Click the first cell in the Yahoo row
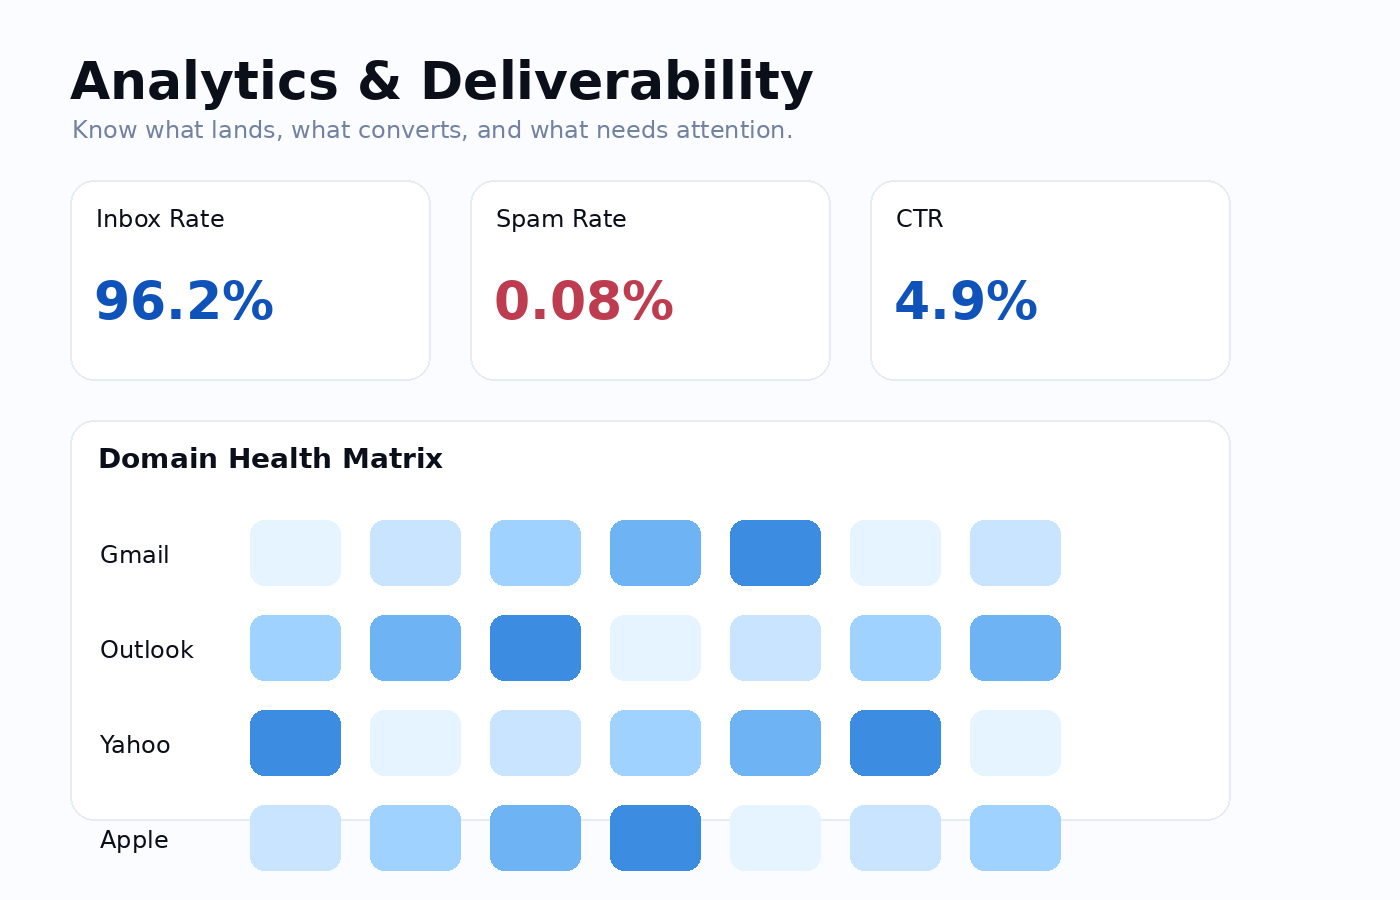 (x=295, y=743)
